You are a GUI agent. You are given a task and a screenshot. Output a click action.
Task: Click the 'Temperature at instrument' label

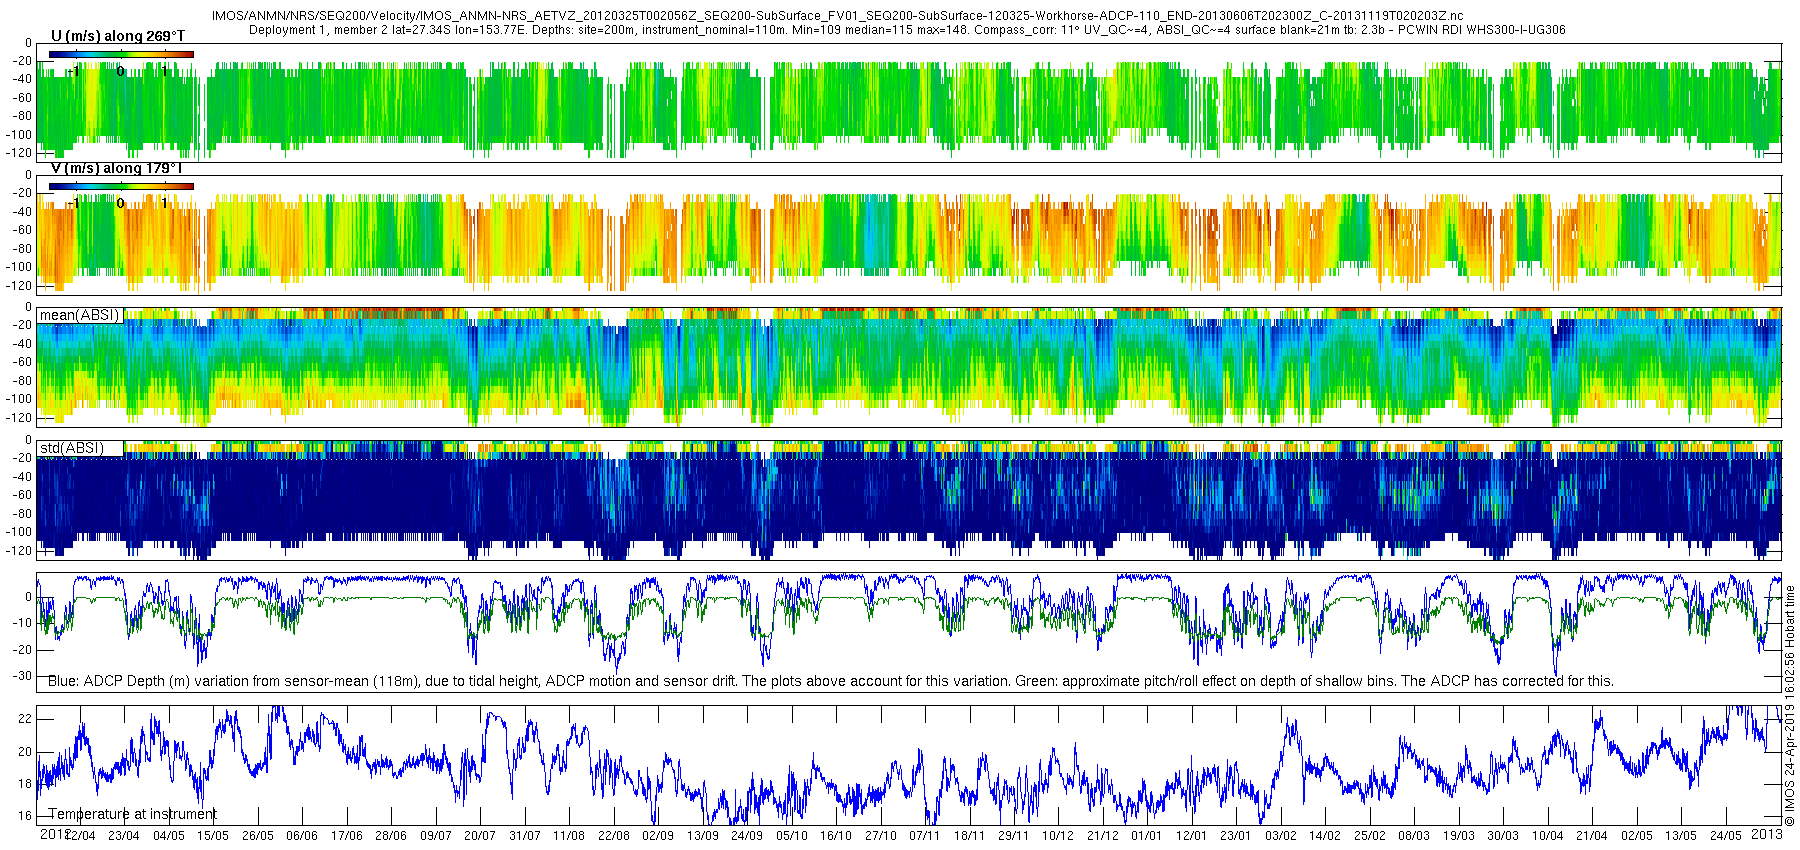[132, 814]
